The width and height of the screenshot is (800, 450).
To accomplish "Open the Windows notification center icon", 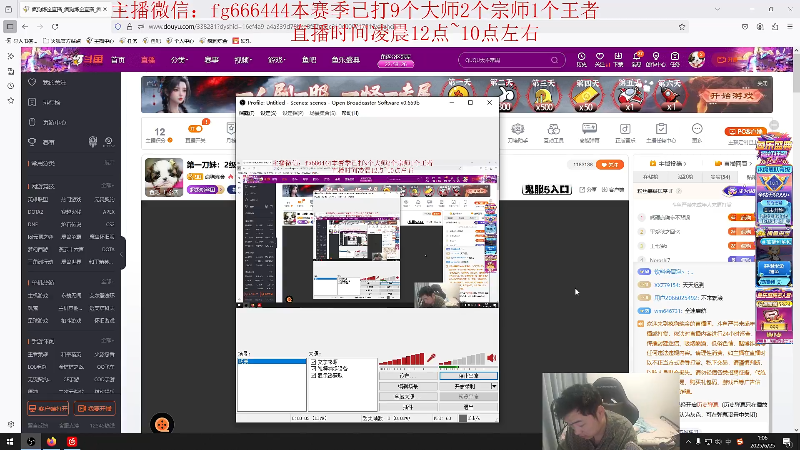I will point(787,441).
